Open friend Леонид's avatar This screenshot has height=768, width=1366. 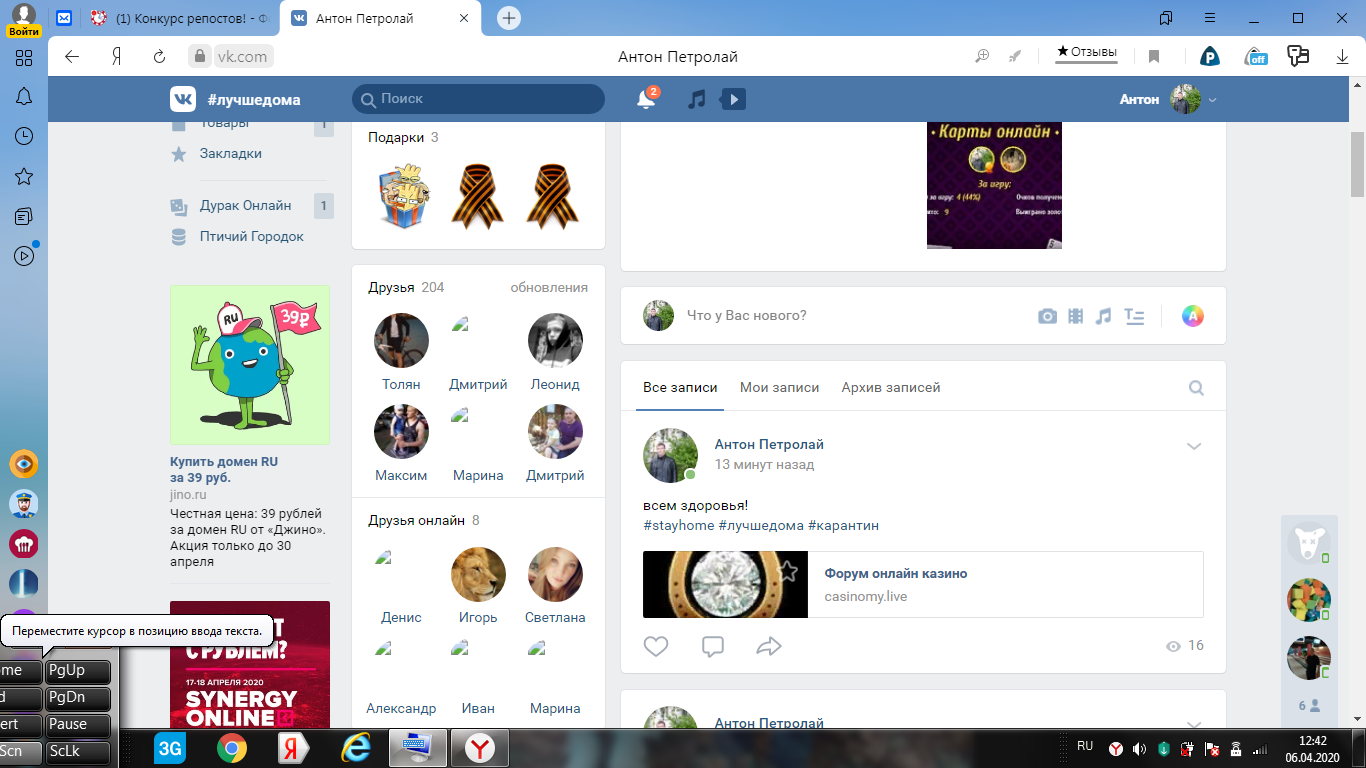(555, 341)
